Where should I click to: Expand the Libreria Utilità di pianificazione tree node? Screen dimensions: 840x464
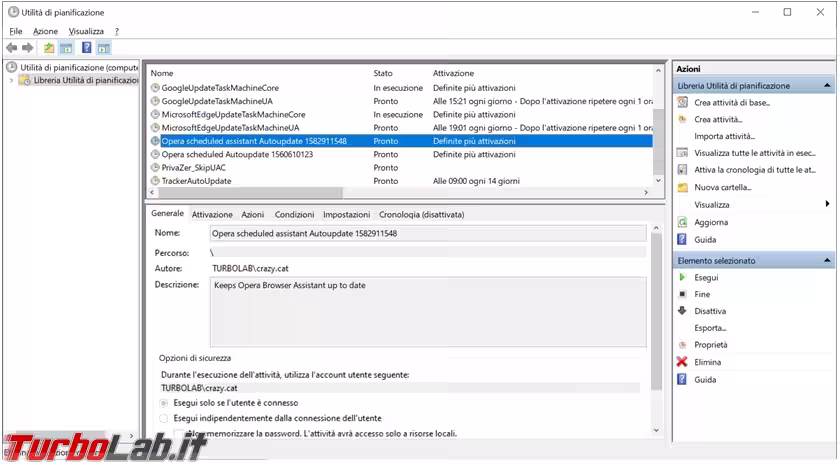pos(11,80)
